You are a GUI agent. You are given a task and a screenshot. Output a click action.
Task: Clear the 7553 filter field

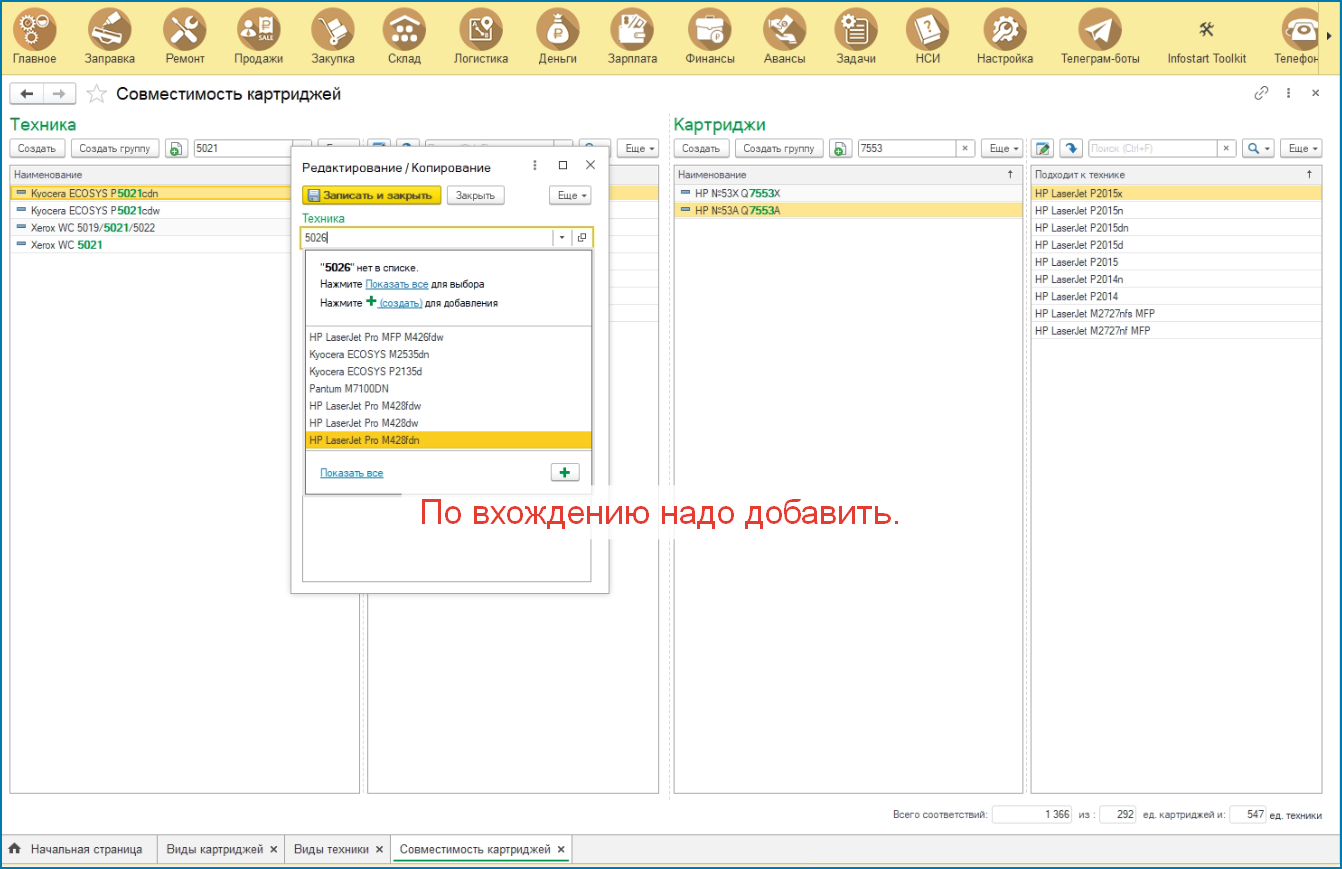[x=965, y=148]
